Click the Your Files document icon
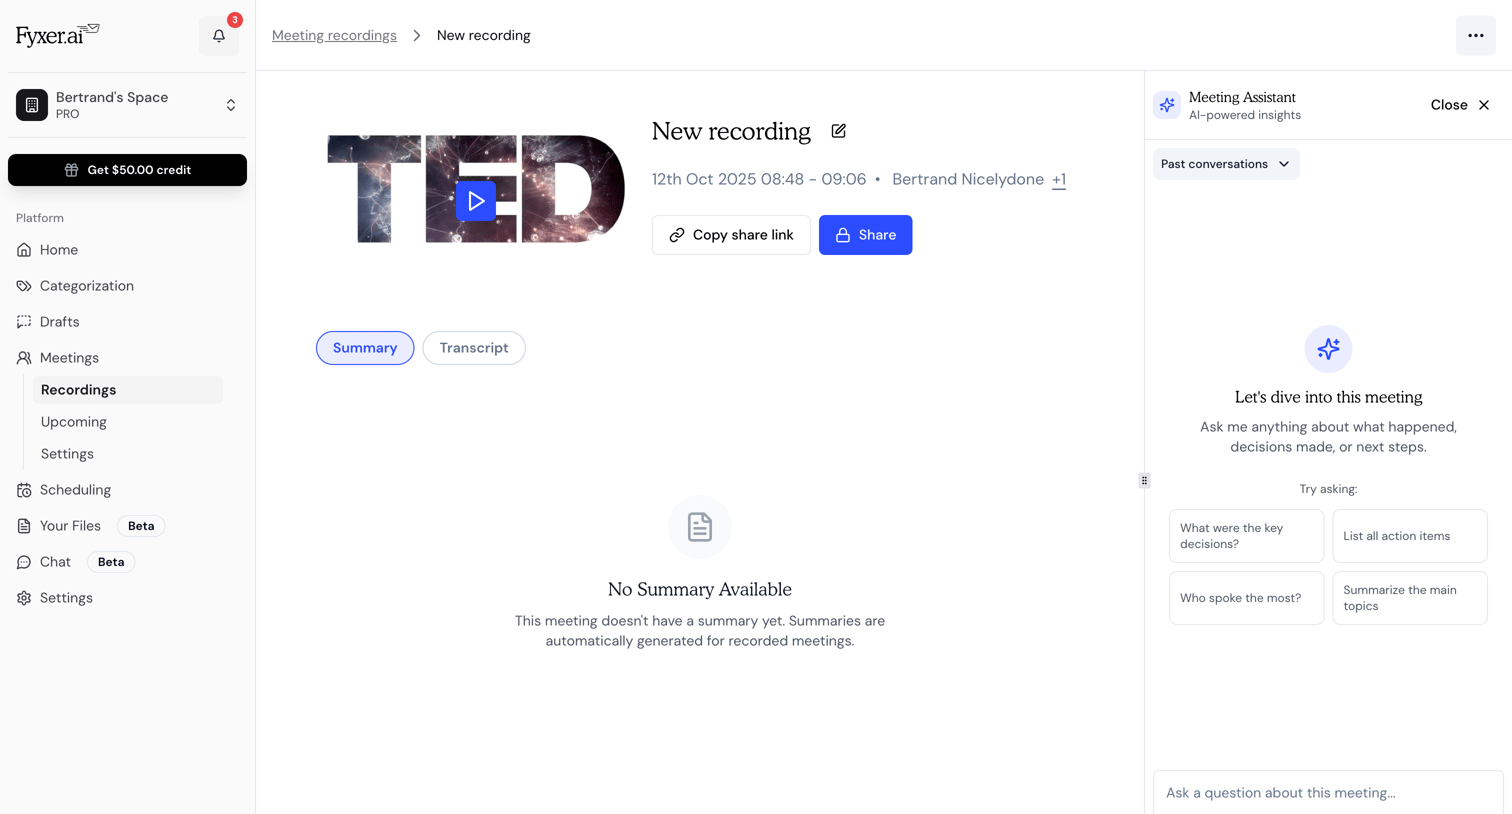This screenshot has height=814, width=1512. click(24, 526)
